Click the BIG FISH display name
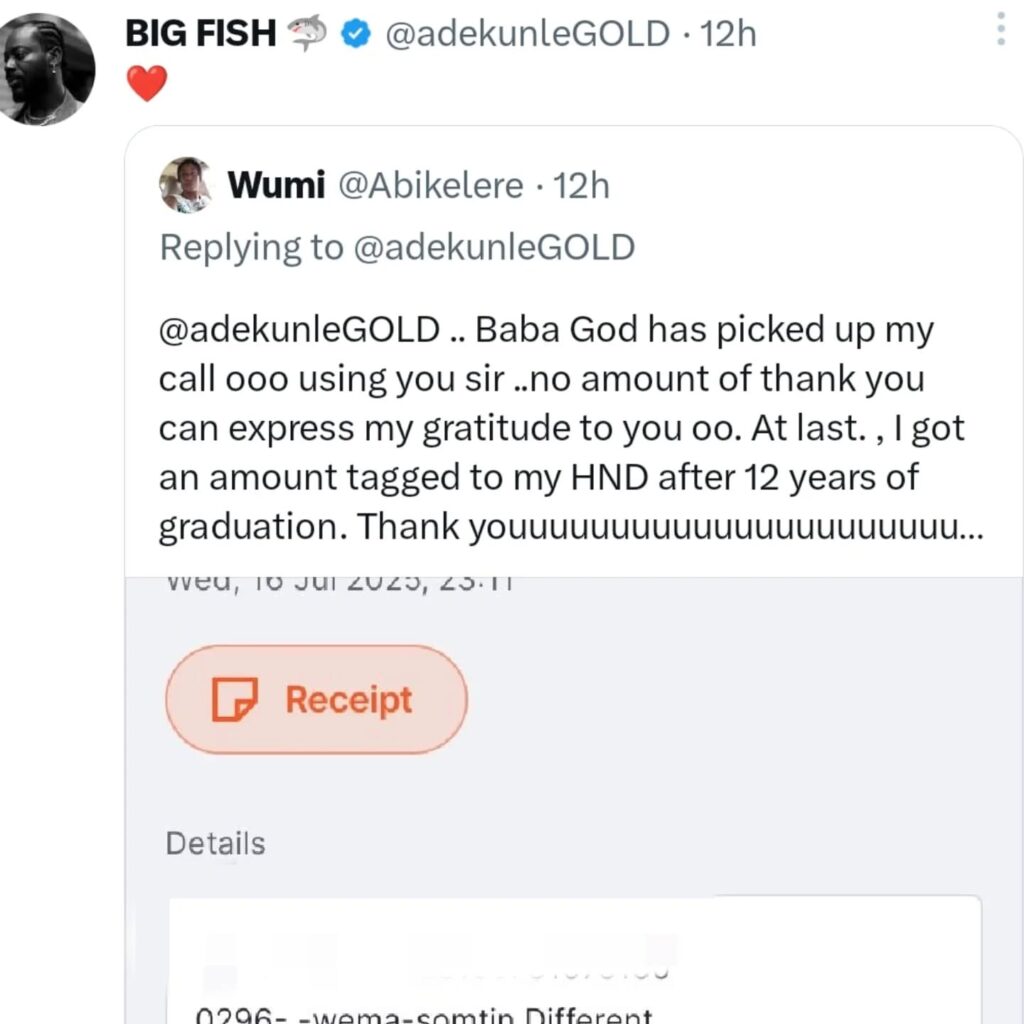 click(200, 34)
